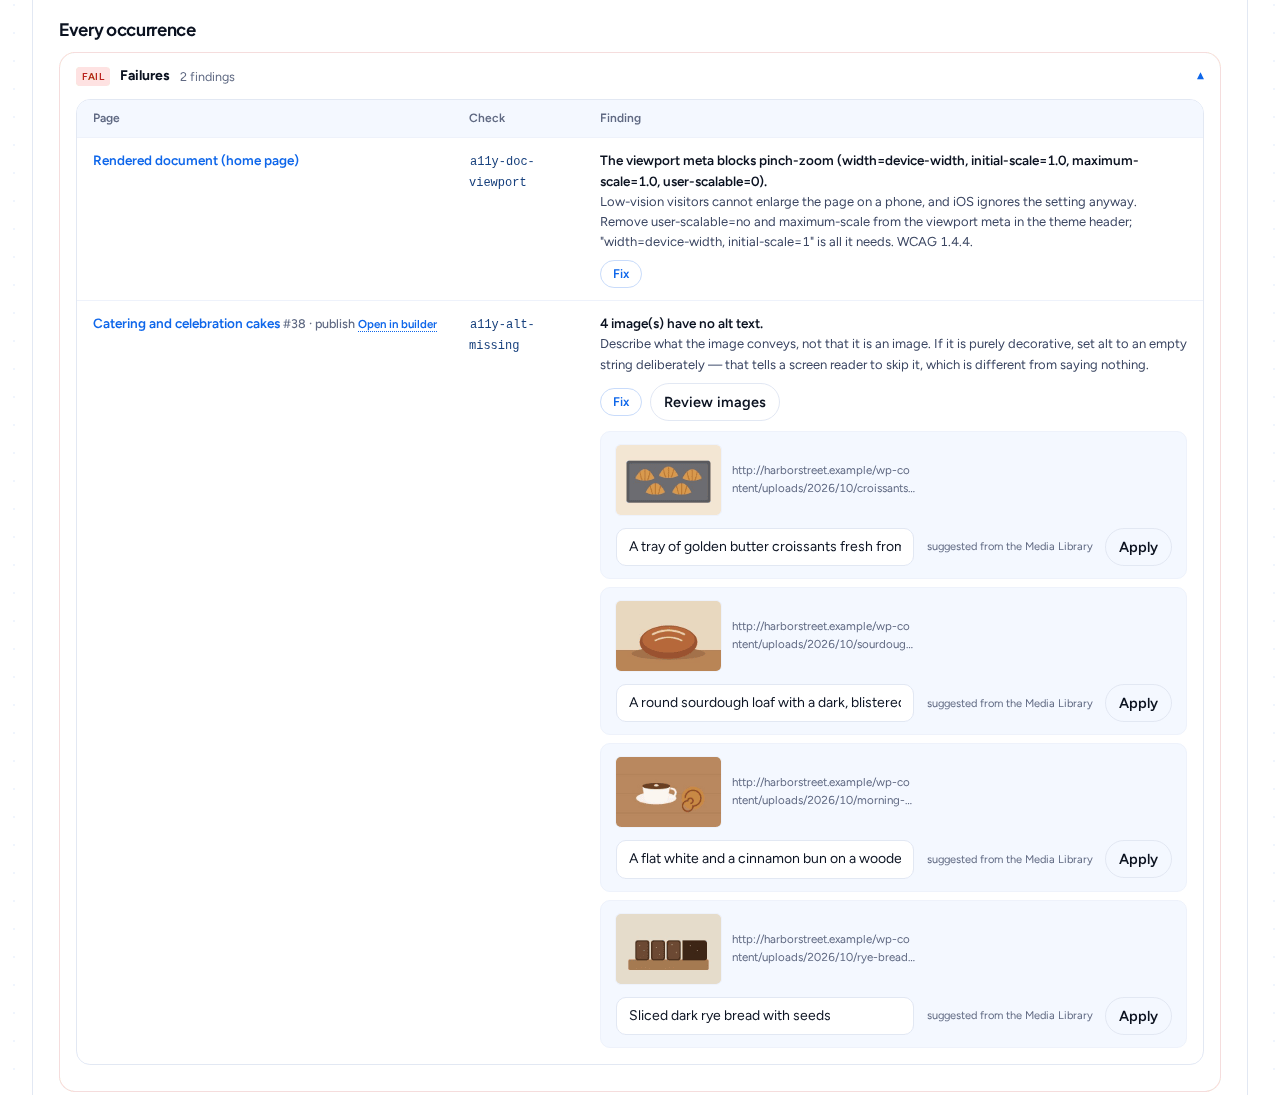Open the Rendered document (home page) link
Viewport: 1280px width, 1095px height.
click(x=196, y=161)
